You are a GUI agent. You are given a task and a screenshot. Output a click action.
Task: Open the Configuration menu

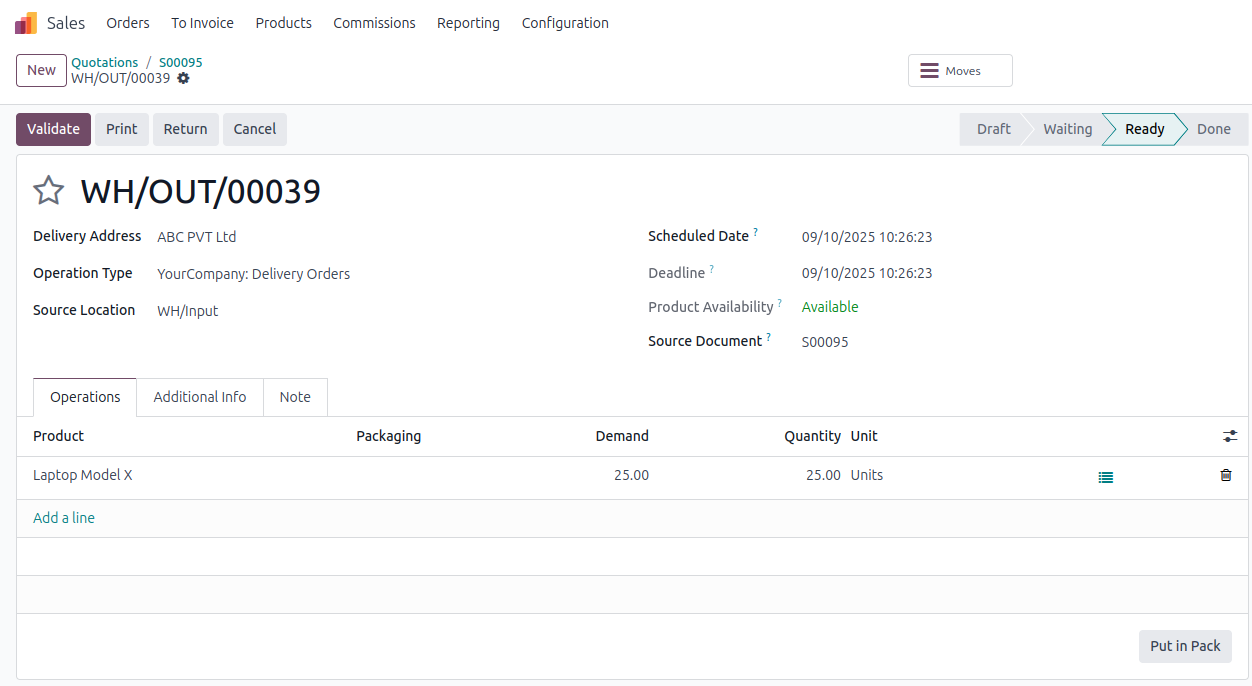(x=564, y=22)
